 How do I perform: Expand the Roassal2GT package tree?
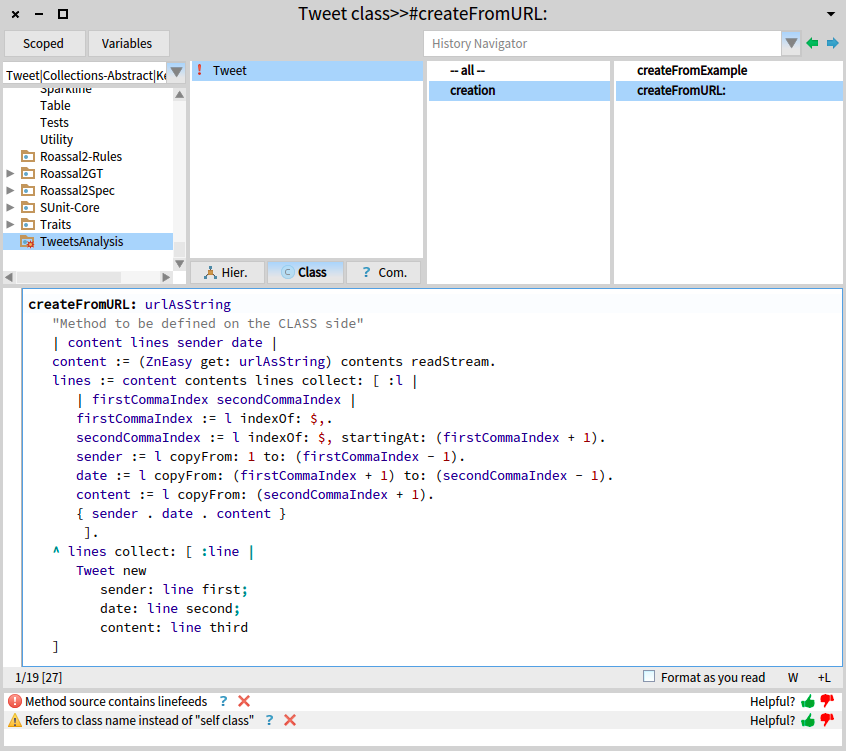[x=11, y=174]
